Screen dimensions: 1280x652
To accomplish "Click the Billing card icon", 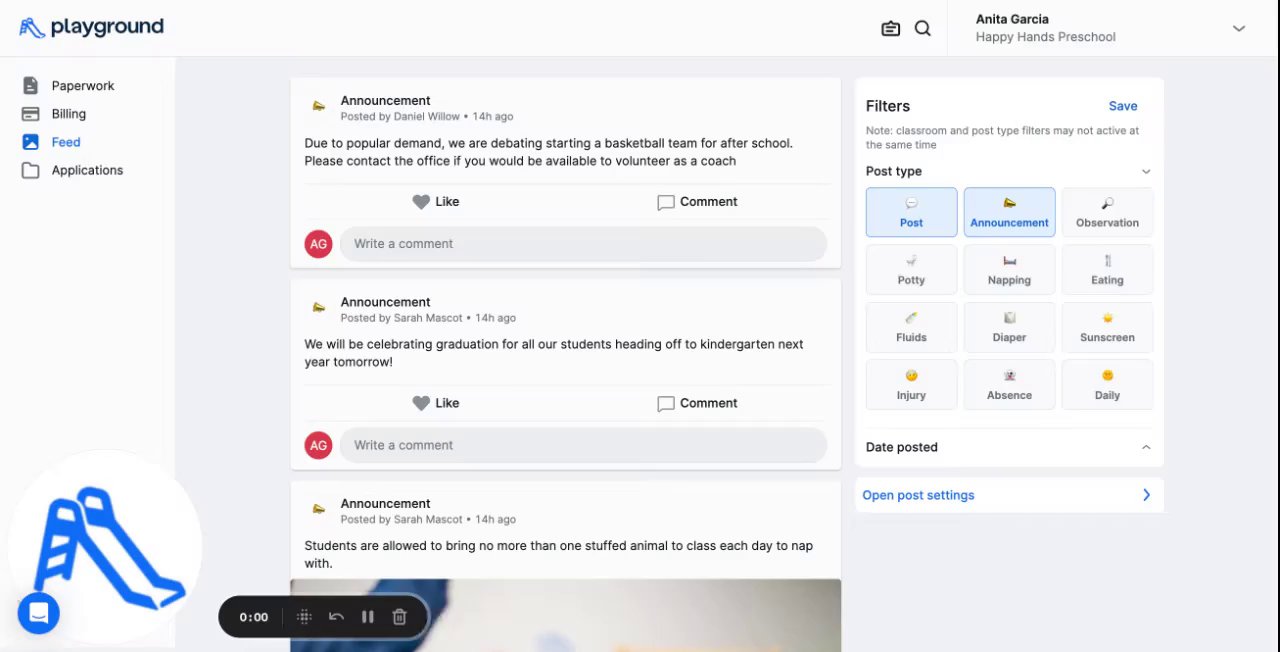I will pyautogui.click(x=31, y=114).
